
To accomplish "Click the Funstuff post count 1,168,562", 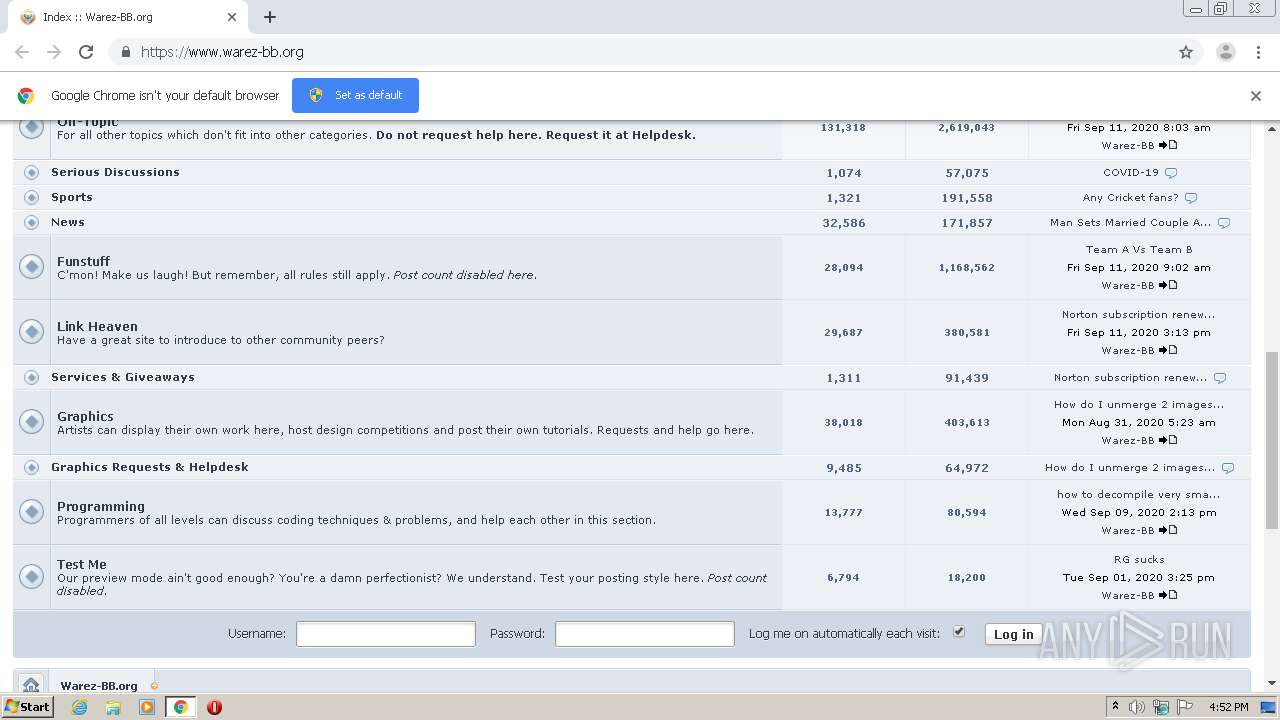I will [x=967, y=267].
